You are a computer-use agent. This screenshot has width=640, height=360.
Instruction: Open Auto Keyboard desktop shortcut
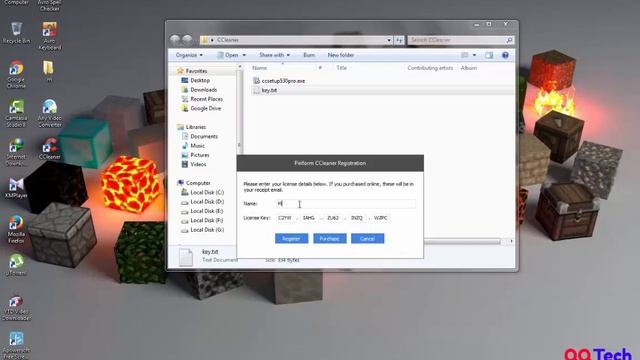50,36
